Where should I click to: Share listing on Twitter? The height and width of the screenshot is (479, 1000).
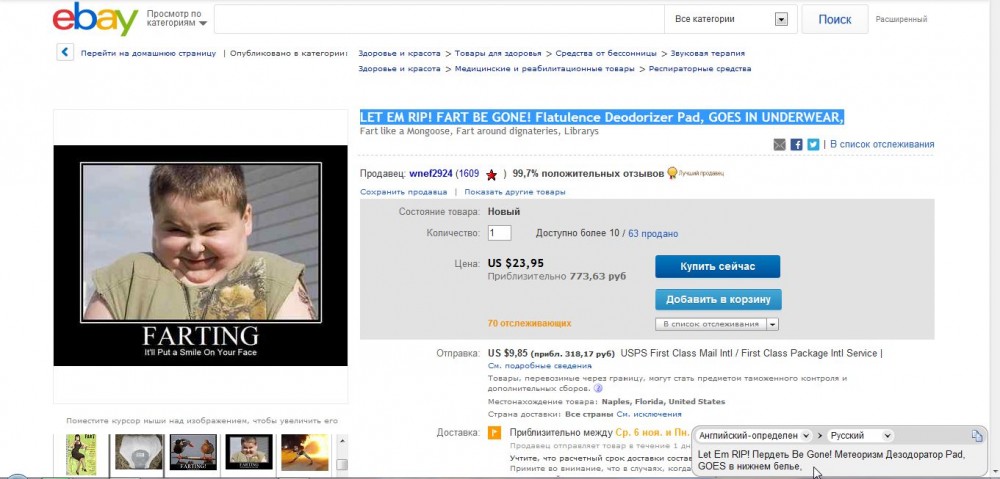813,145
